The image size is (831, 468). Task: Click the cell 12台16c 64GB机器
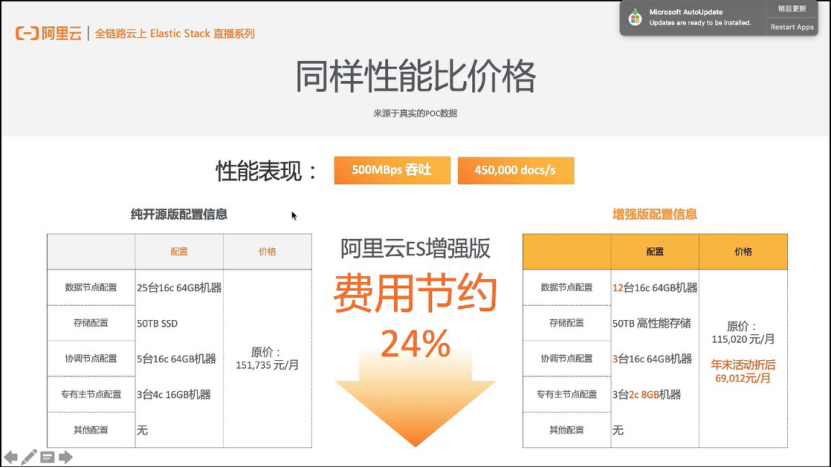[x=655, y=288]
